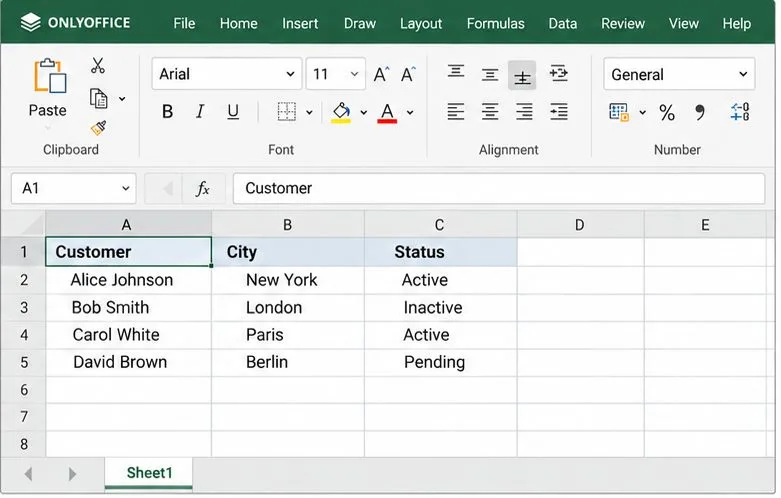
Task: Align cell content to middle
Action: coord(490,75)
